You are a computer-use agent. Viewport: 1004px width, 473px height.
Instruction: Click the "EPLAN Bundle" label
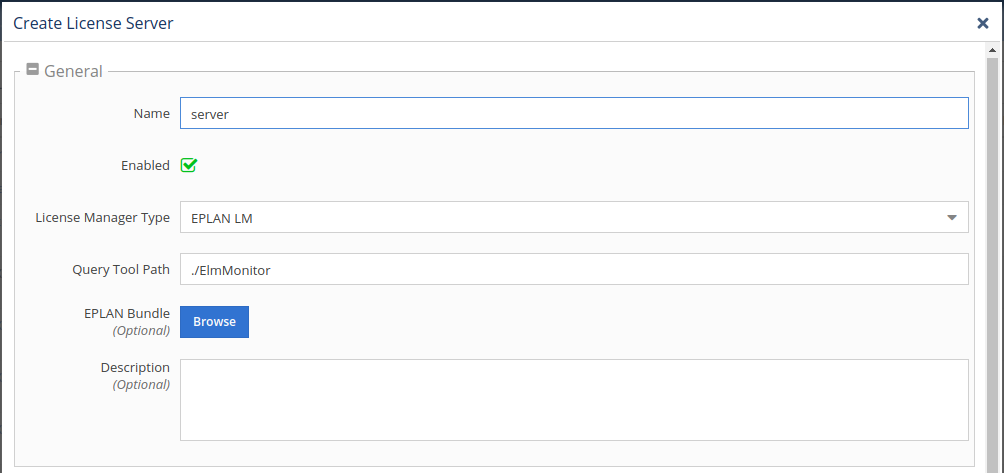pyautogui.click(x=127, y=314)
